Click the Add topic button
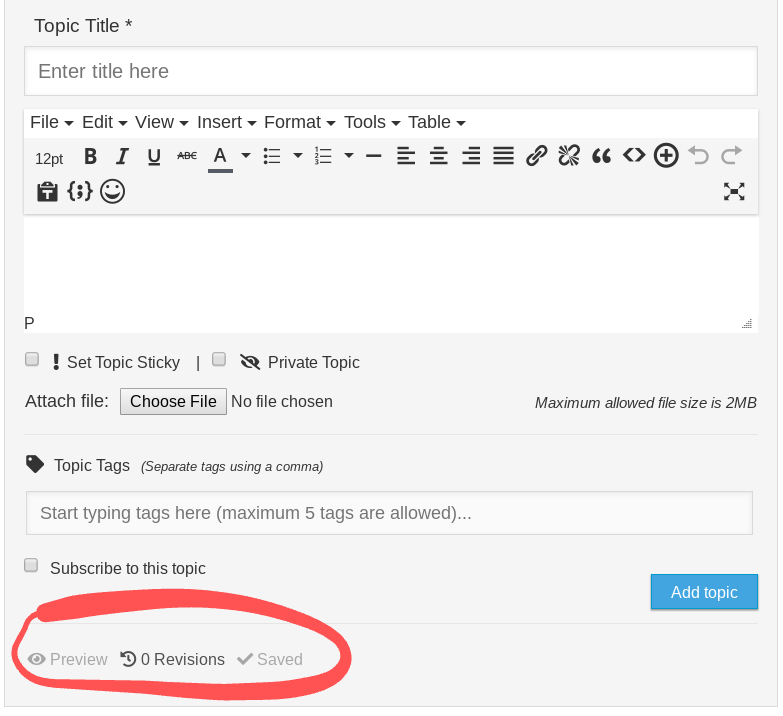Viewport: 783px width, 716px height. point(704,592)
